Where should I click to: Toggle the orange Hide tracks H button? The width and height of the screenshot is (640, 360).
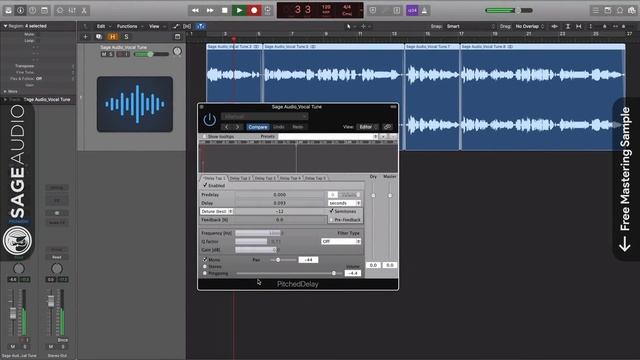coord(113,37)
